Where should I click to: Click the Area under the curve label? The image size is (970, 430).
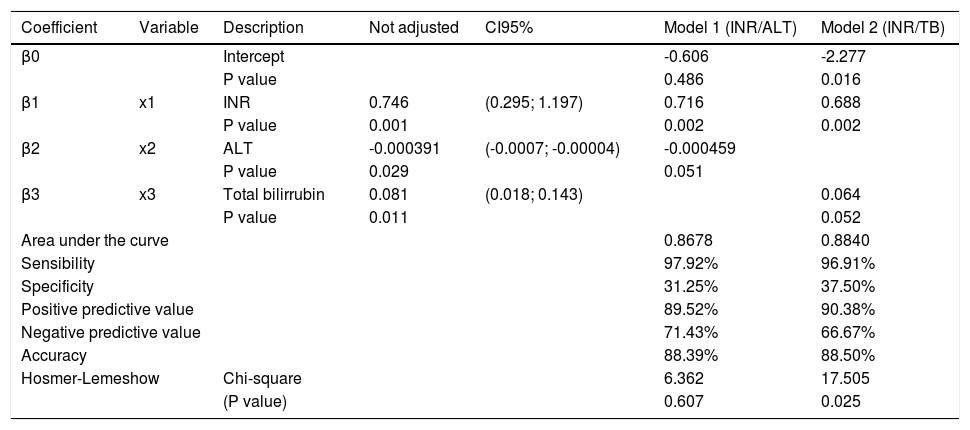(91, 241)
